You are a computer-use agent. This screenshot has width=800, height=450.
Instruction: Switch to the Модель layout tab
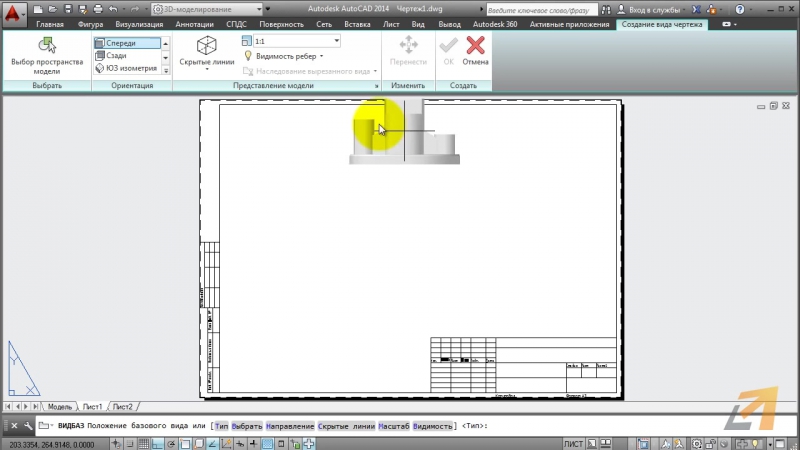click(59, 407)
